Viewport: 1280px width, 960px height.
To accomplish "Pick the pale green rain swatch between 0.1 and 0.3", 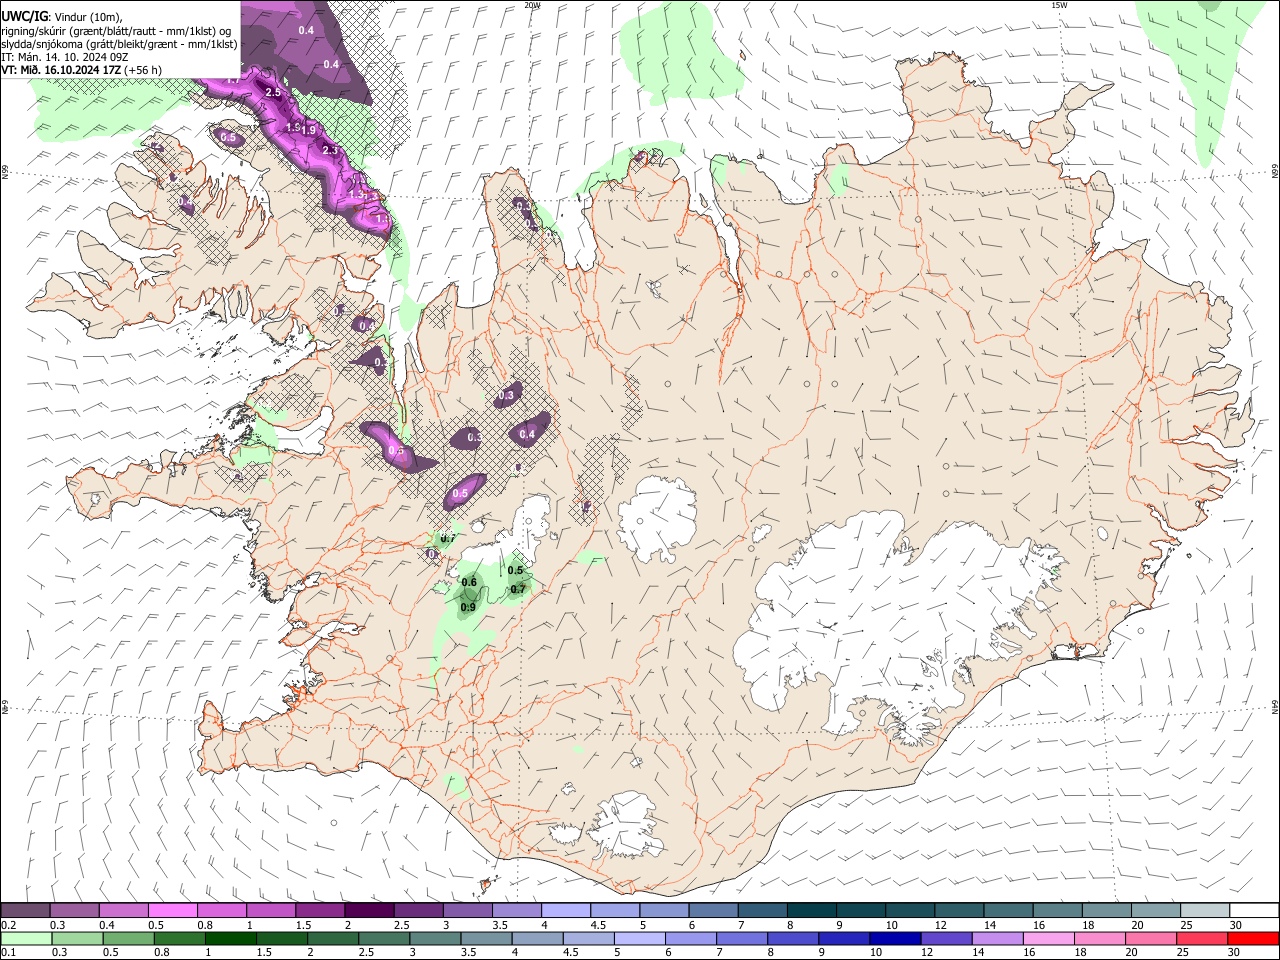I will (x=26, y=938).
